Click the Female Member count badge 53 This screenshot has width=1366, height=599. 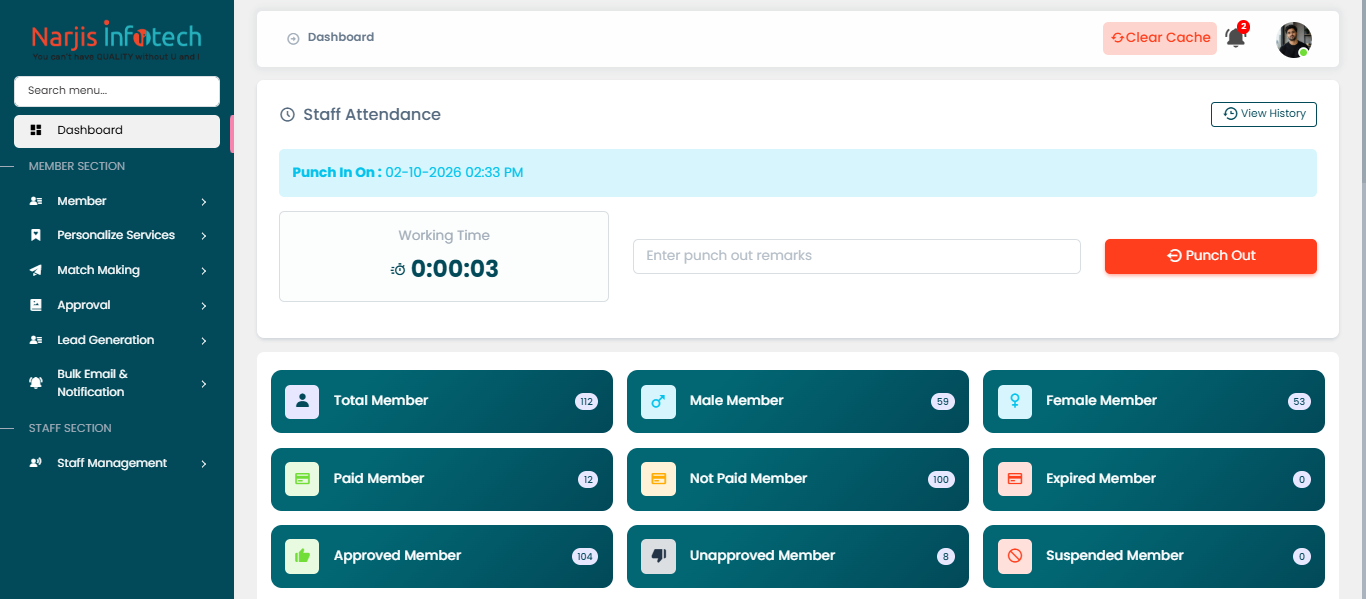(x=1299, y=402)
